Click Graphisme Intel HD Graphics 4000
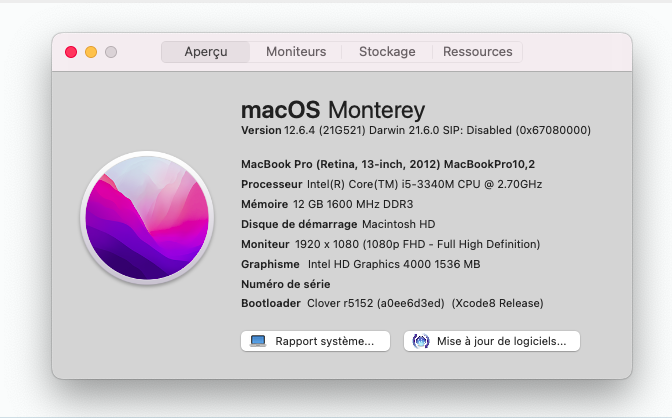The image size is (672, 418). point(360,264)
